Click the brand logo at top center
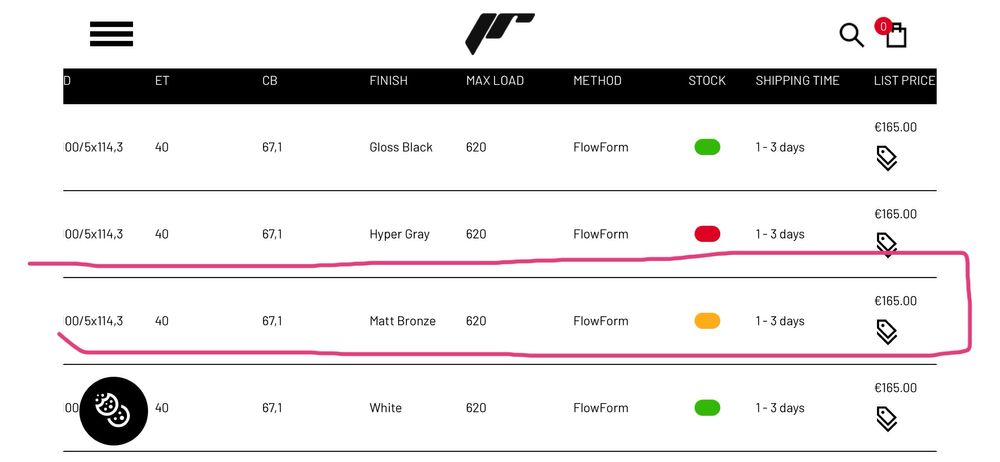The image size is (1000, 462). [x=499, y=33]
